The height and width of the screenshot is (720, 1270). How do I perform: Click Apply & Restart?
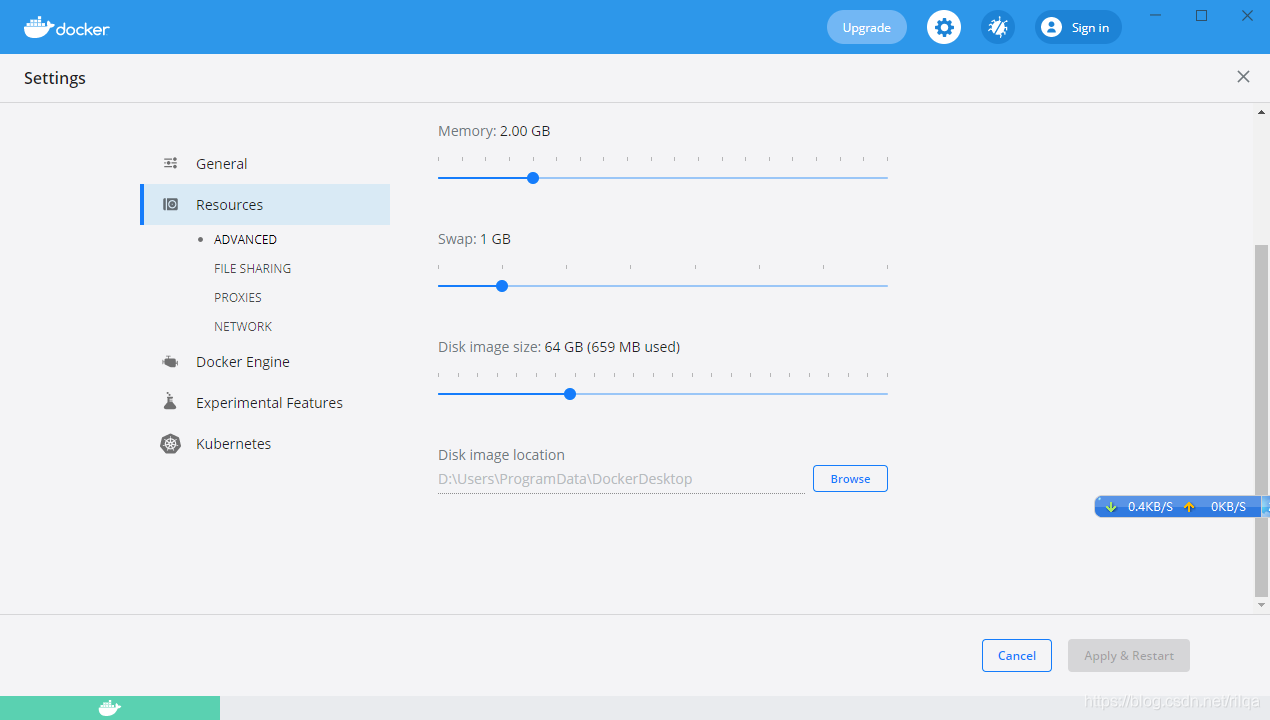pos(1128,655)
